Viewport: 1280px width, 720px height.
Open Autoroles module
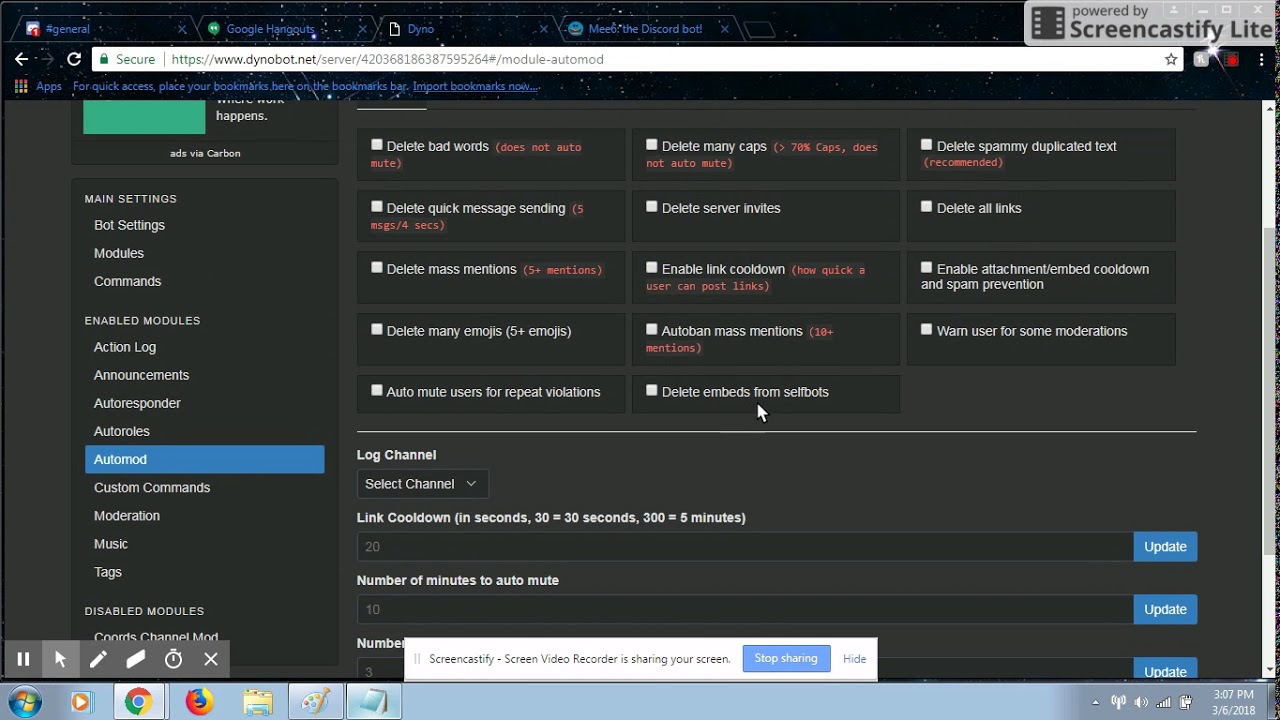[122, 431]
